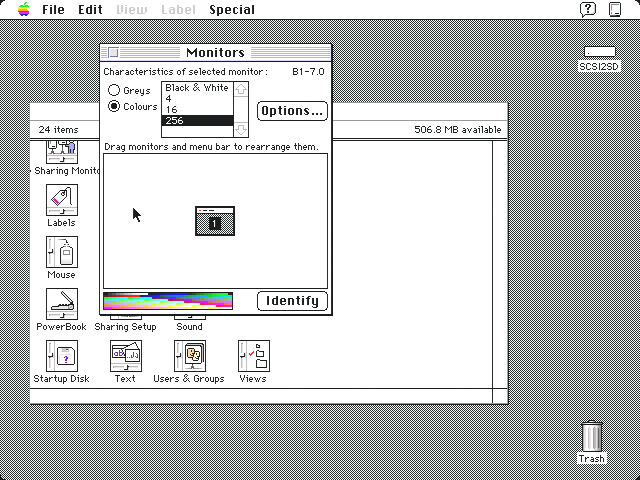Click the Control Panels window size box

500,396
